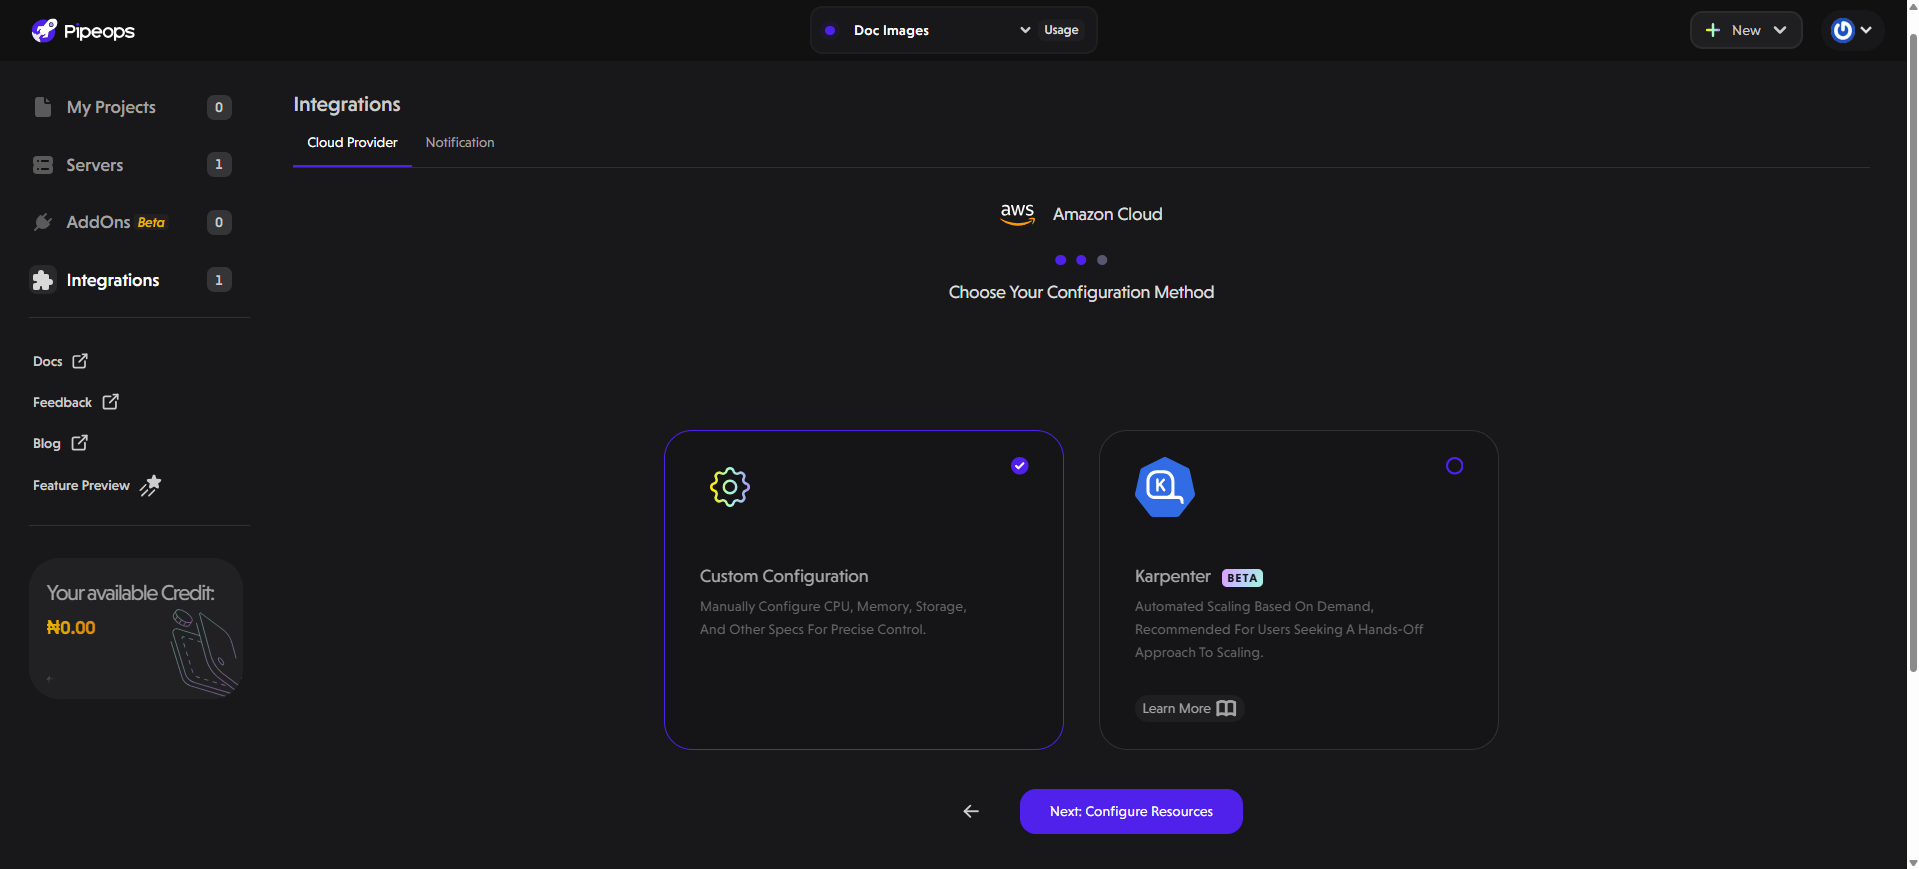Click the Learn More button
Screen dimensions: 1919x869
(1189, 708)
